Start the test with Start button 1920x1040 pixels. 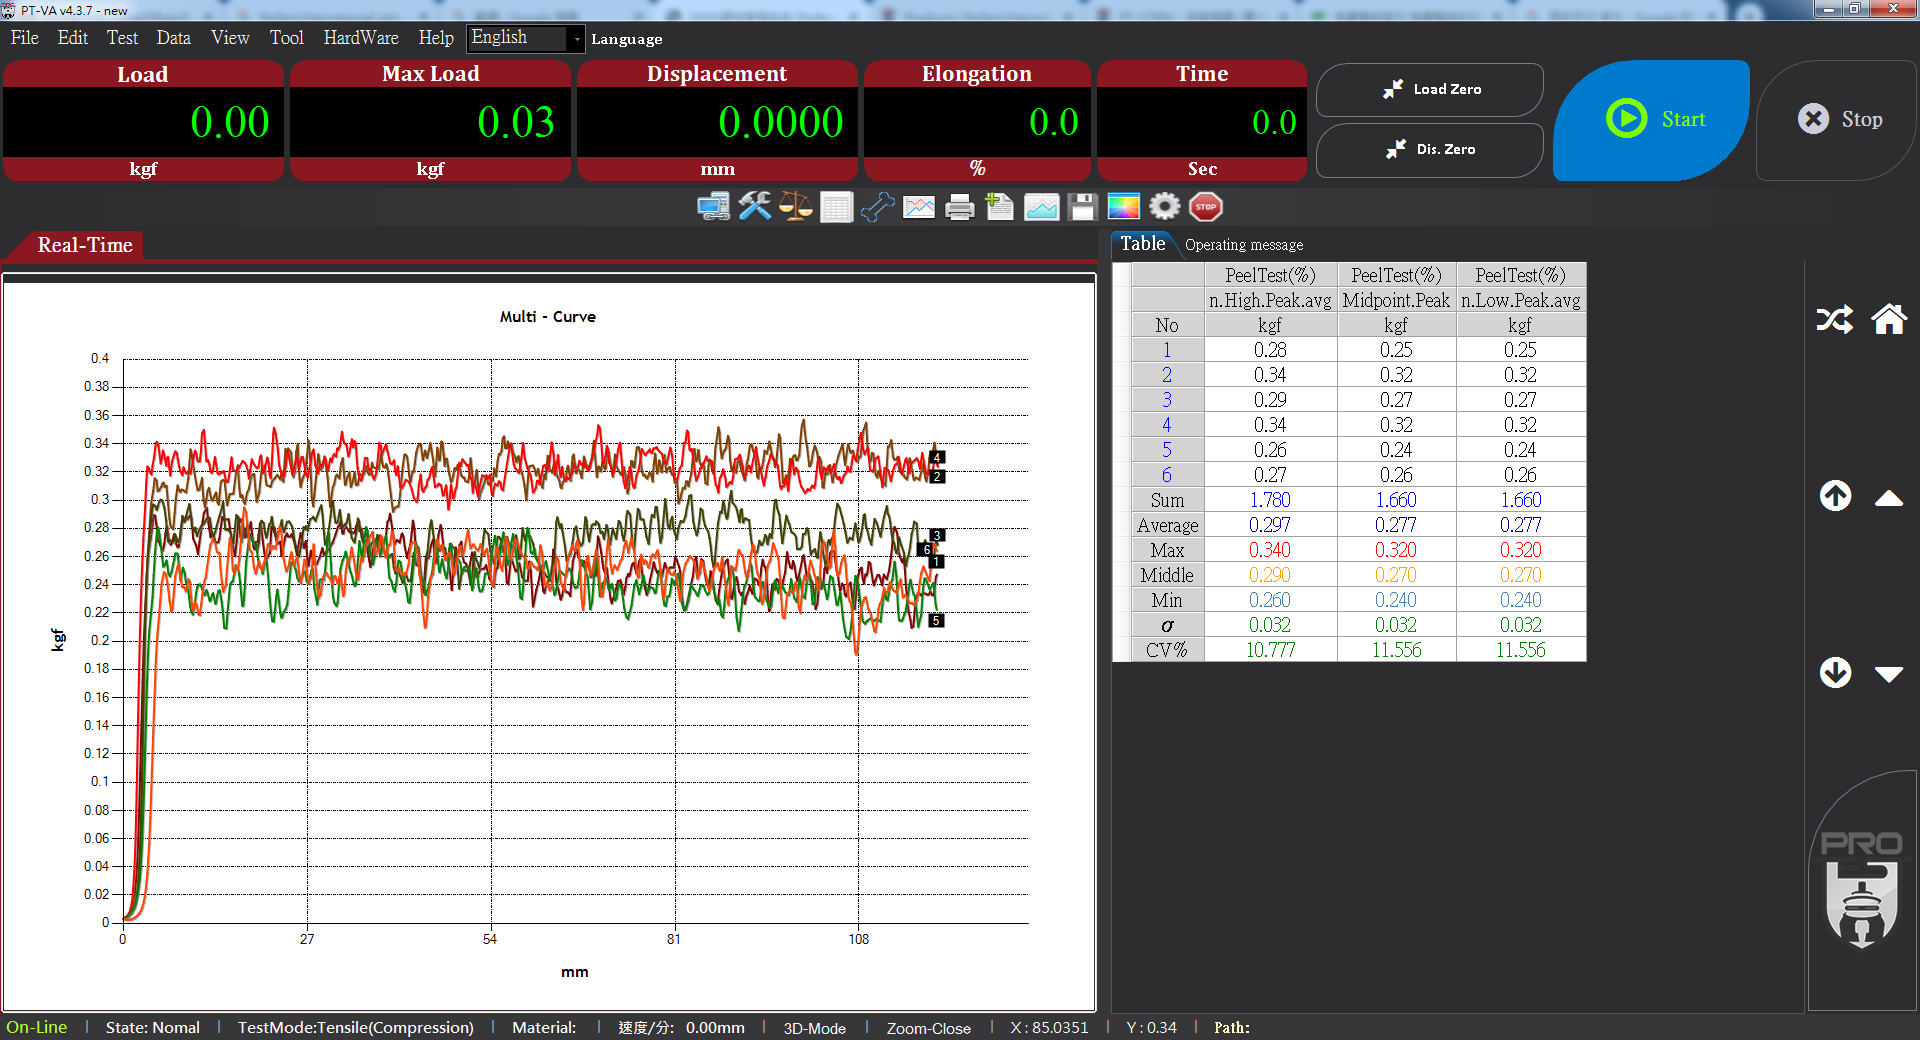pos(1654,120)
